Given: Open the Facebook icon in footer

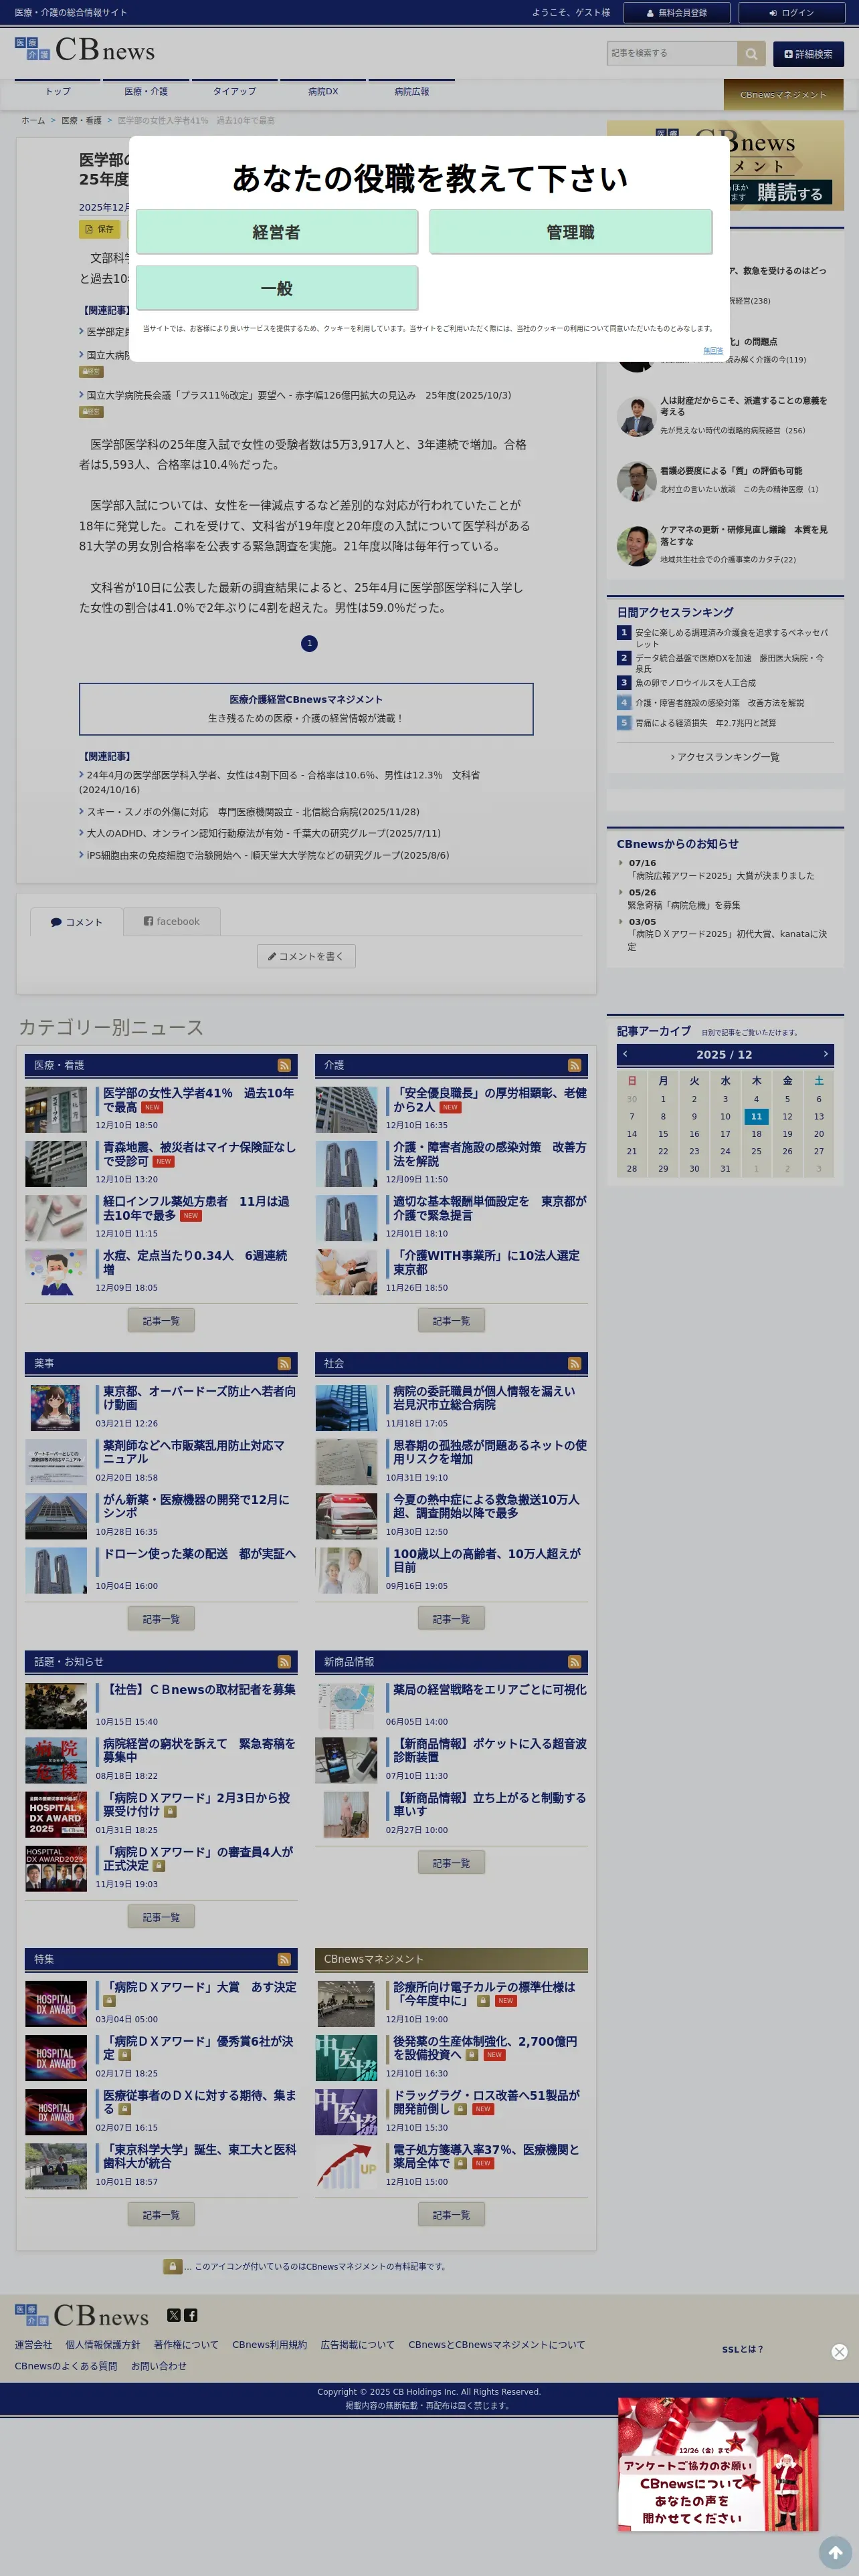Looking at the screenshot, I should (191, 2315).
